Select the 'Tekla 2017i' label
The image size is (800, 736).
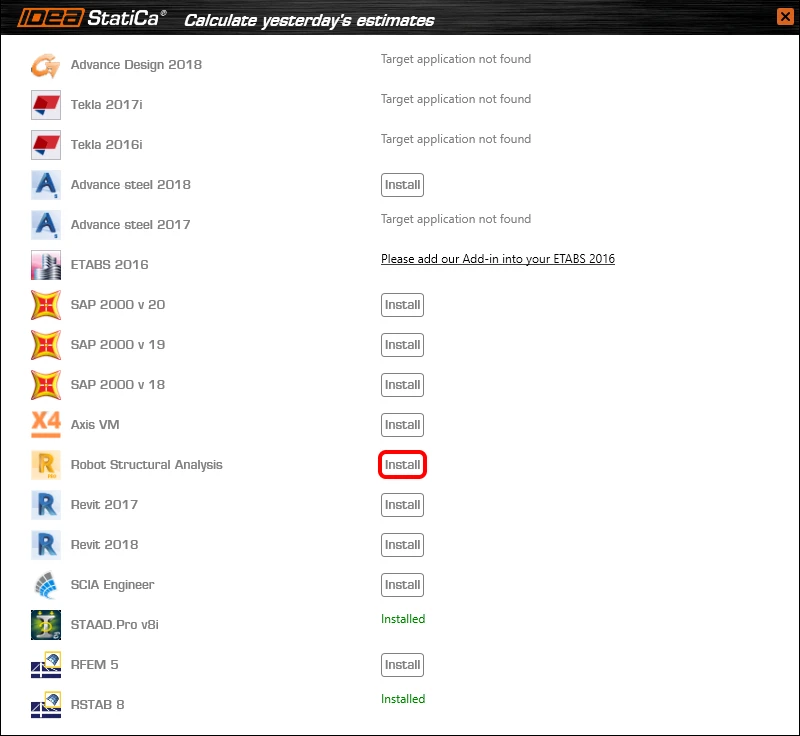pos(107,105)
